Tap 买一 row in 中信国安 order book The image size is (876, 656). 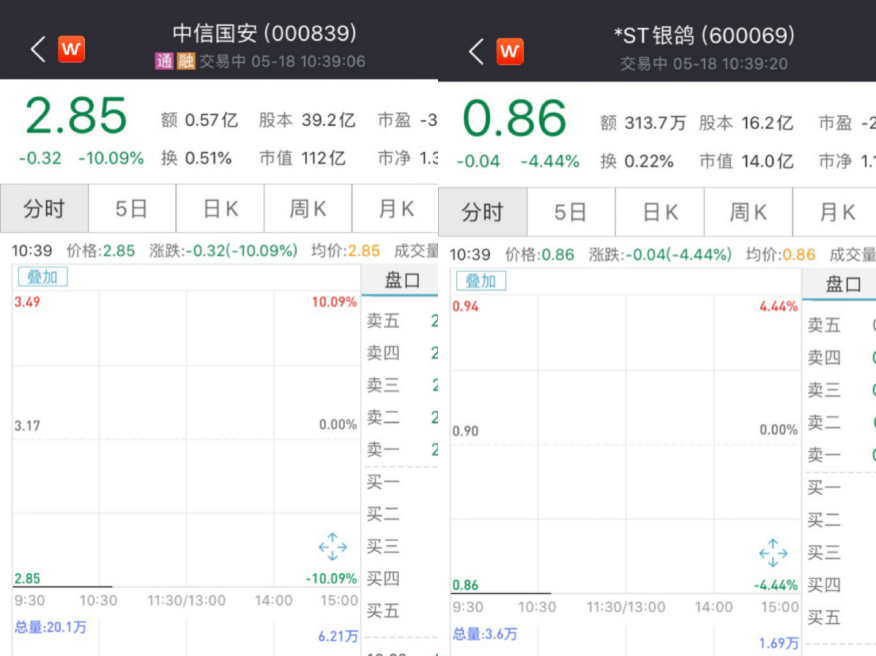coord(401,482)
